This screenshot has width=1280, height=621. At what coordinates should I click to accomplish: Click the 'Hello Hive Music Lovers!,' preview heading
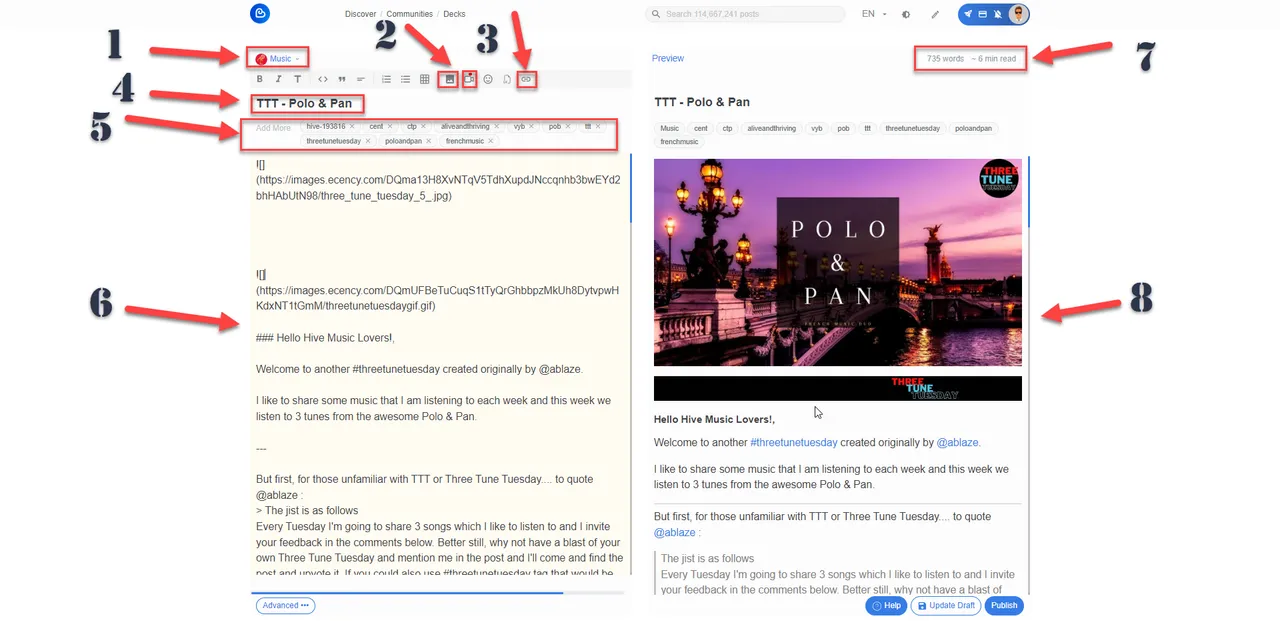714,419
